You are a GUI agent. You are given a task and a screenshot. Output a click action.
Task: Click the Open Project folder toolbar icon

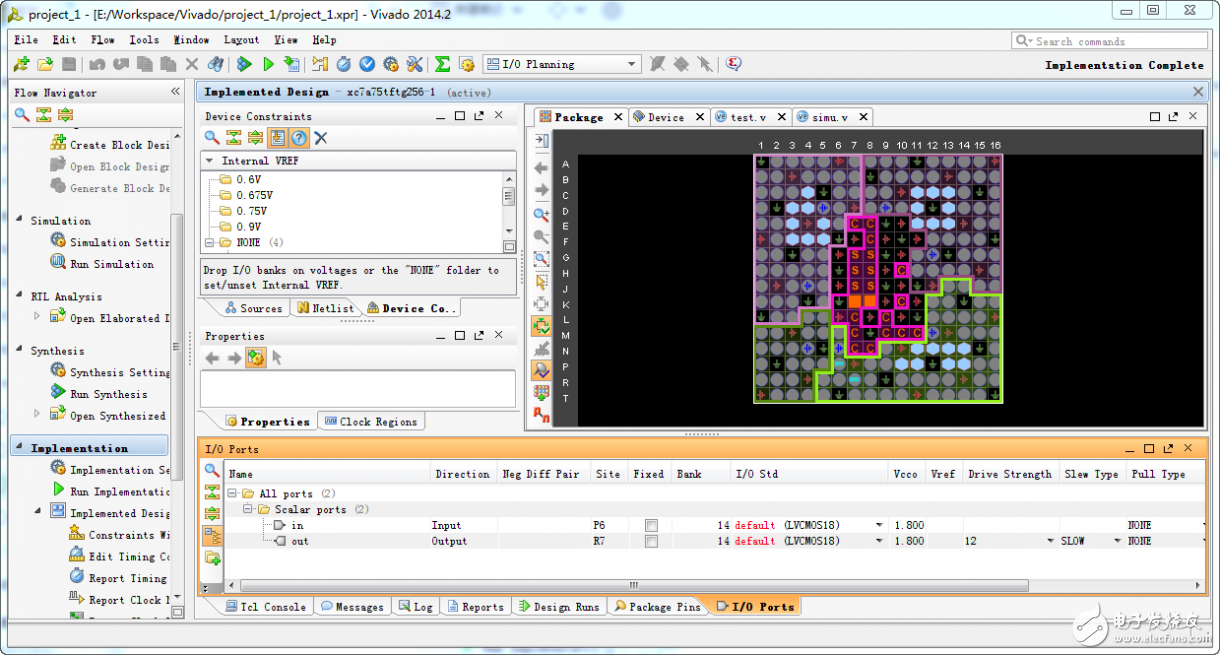45,64
